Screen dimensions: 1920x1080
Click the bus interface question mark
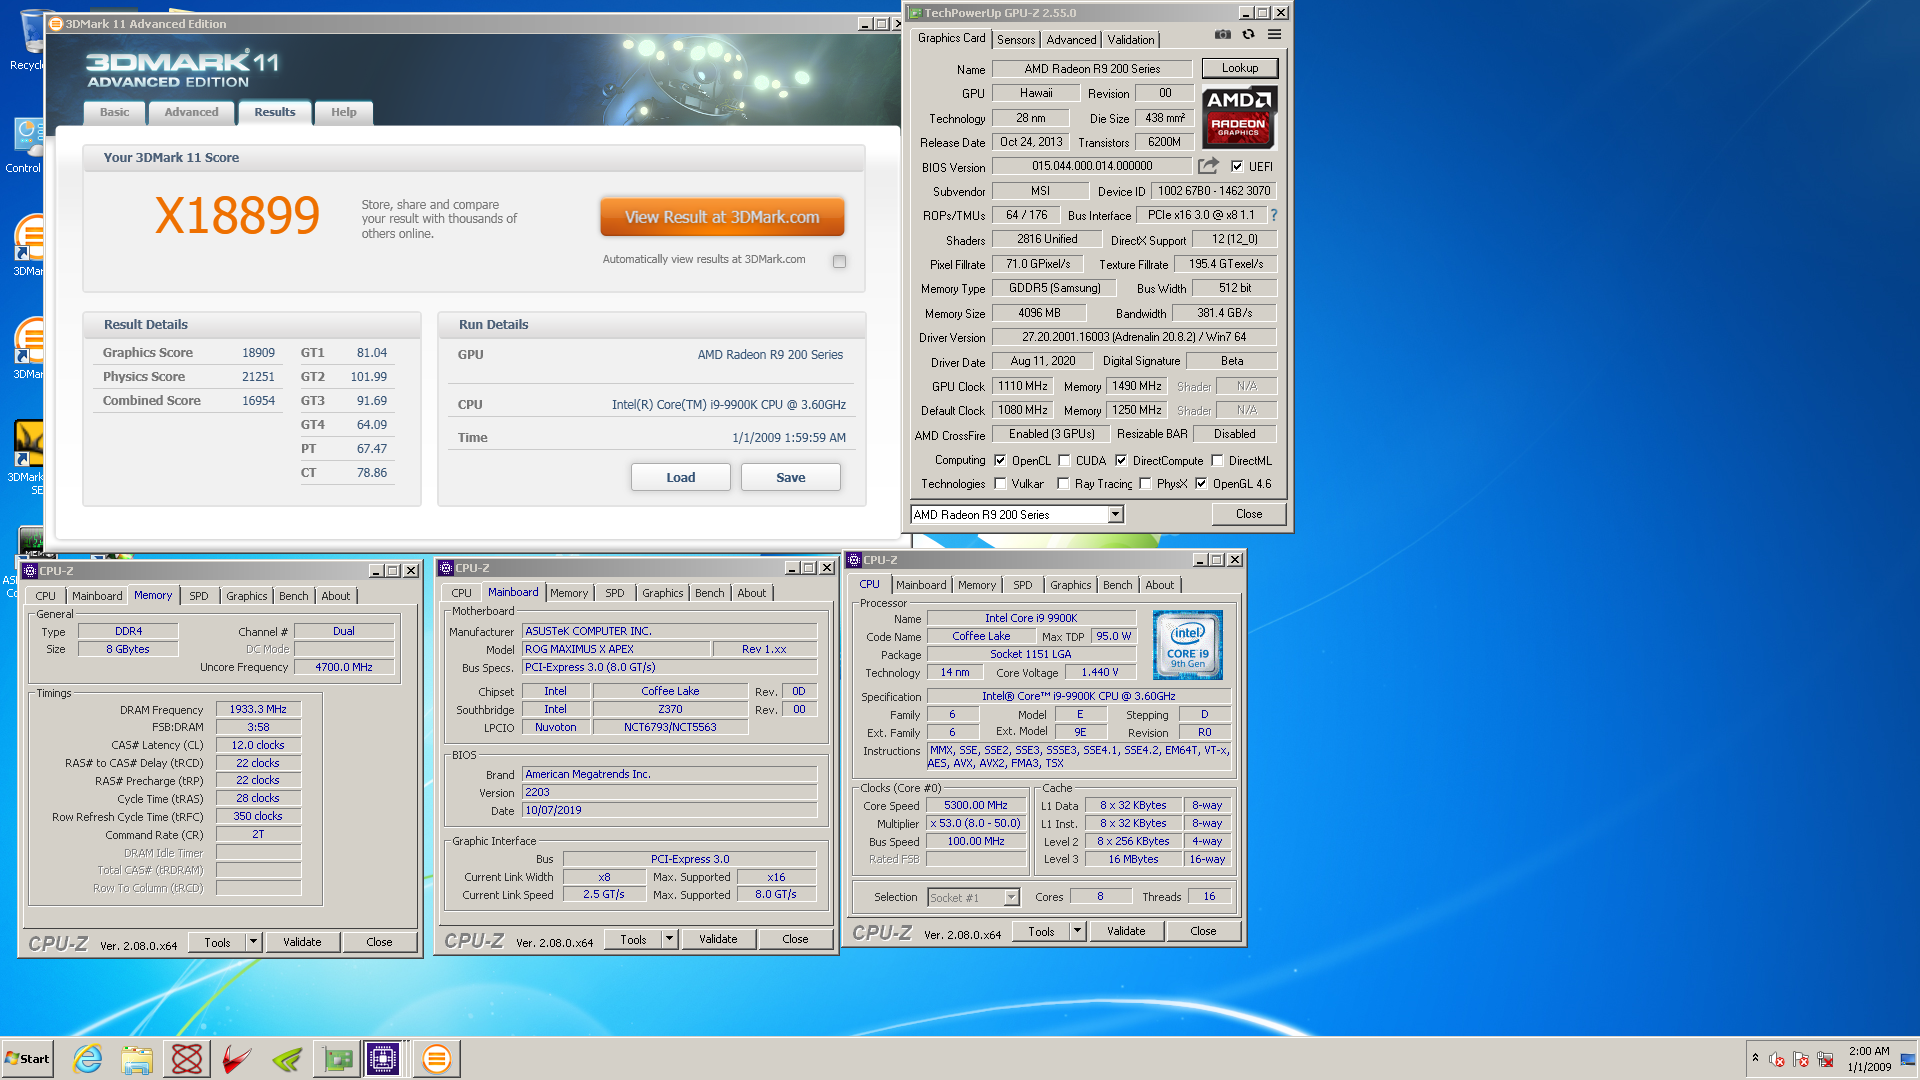pos(1273,215)
